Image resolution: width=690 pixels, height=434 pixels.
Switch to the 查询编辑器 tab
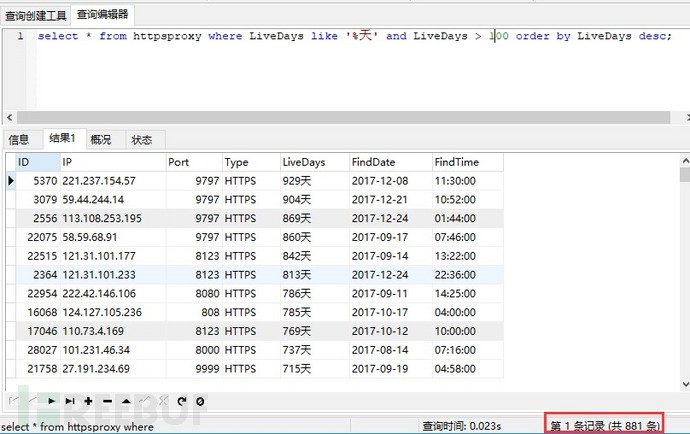(x=102, y=15)
